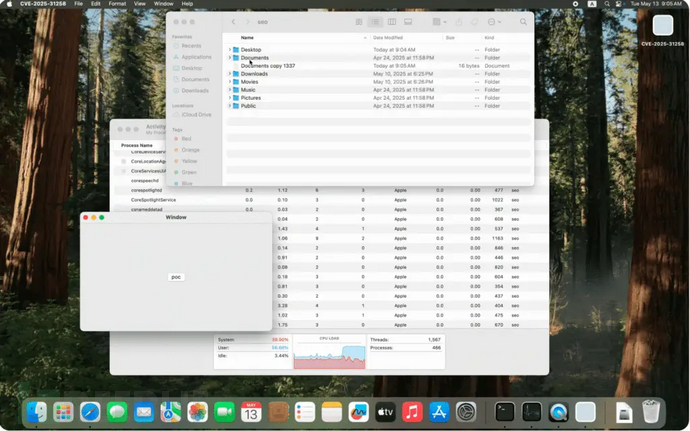
Task: Open the Finder group-by dropdown
Action: point(439,22)
